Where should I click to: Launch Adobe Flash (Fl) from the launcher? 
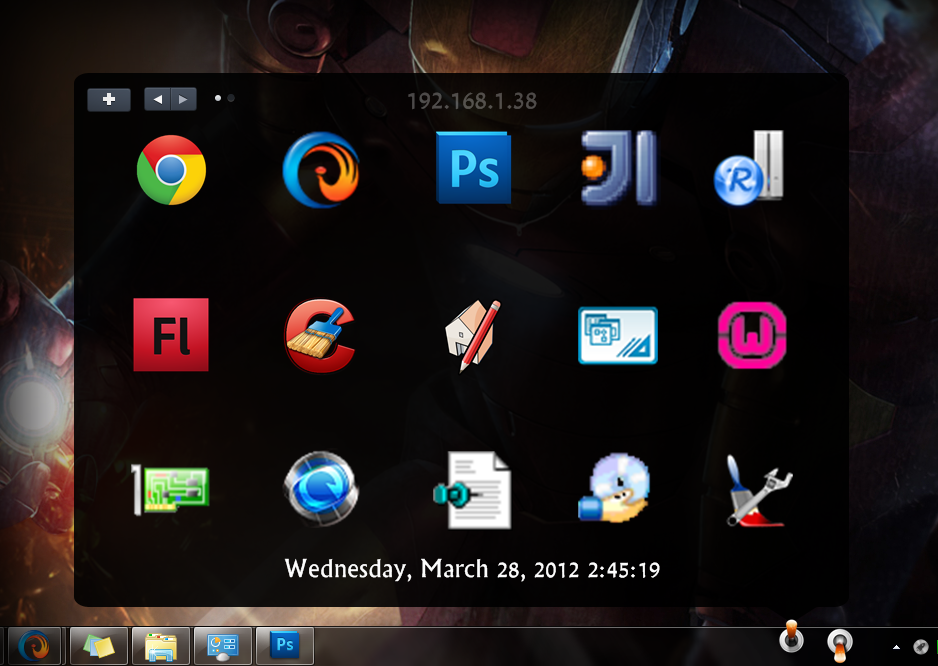171,334
